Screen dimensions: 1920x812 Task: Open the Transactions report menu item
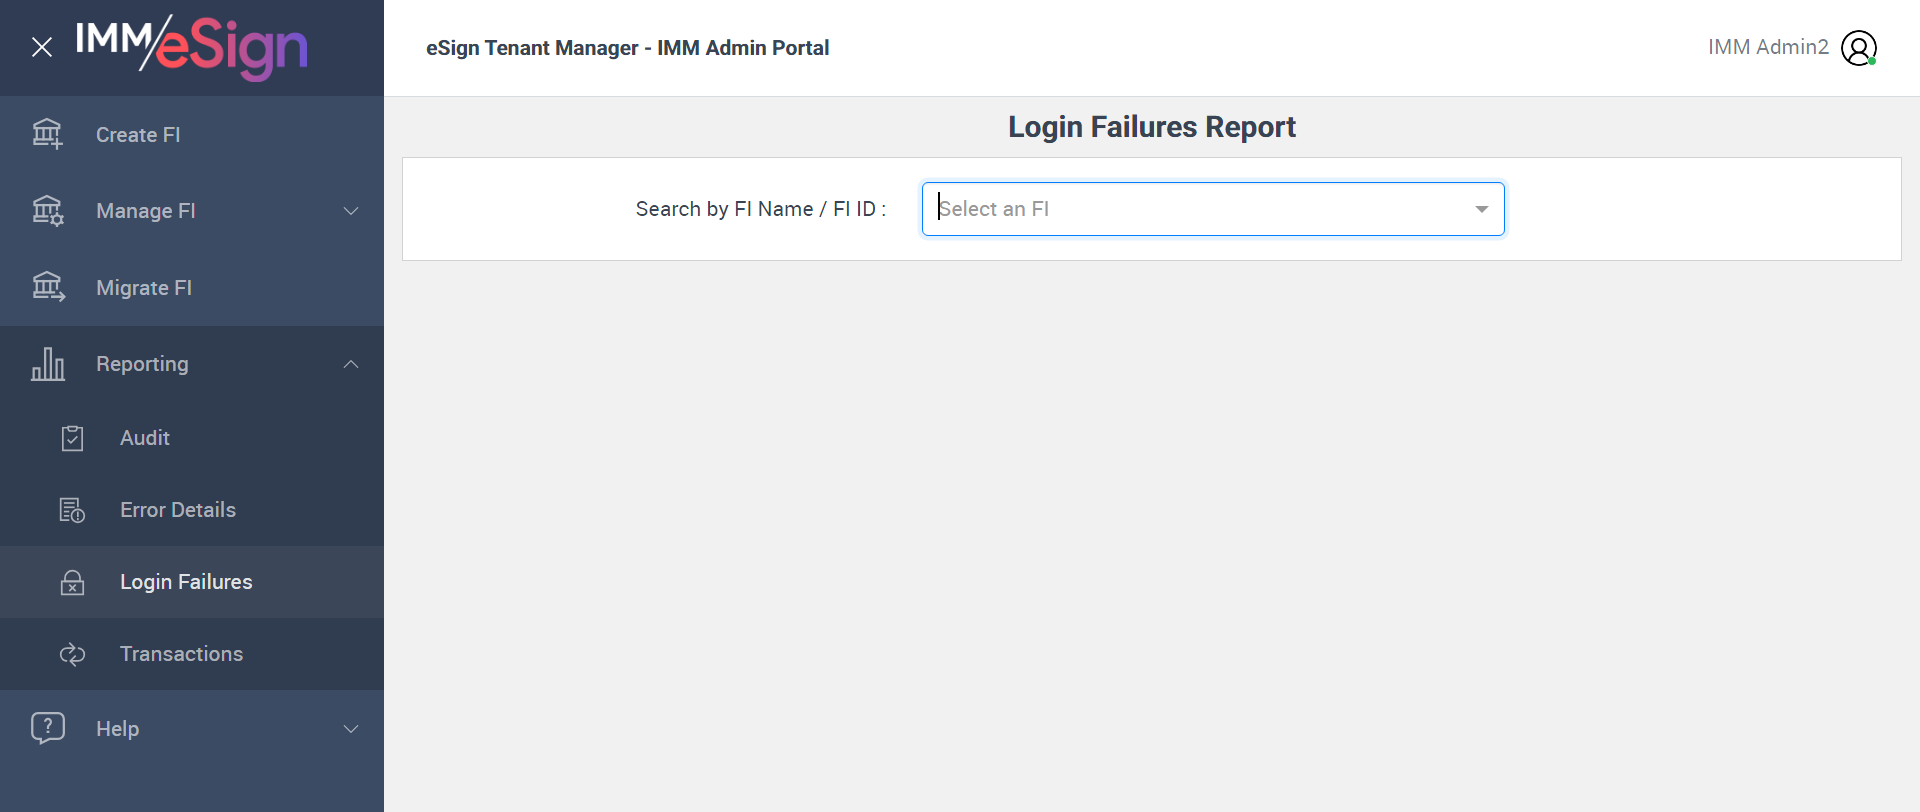pos(181,654)
